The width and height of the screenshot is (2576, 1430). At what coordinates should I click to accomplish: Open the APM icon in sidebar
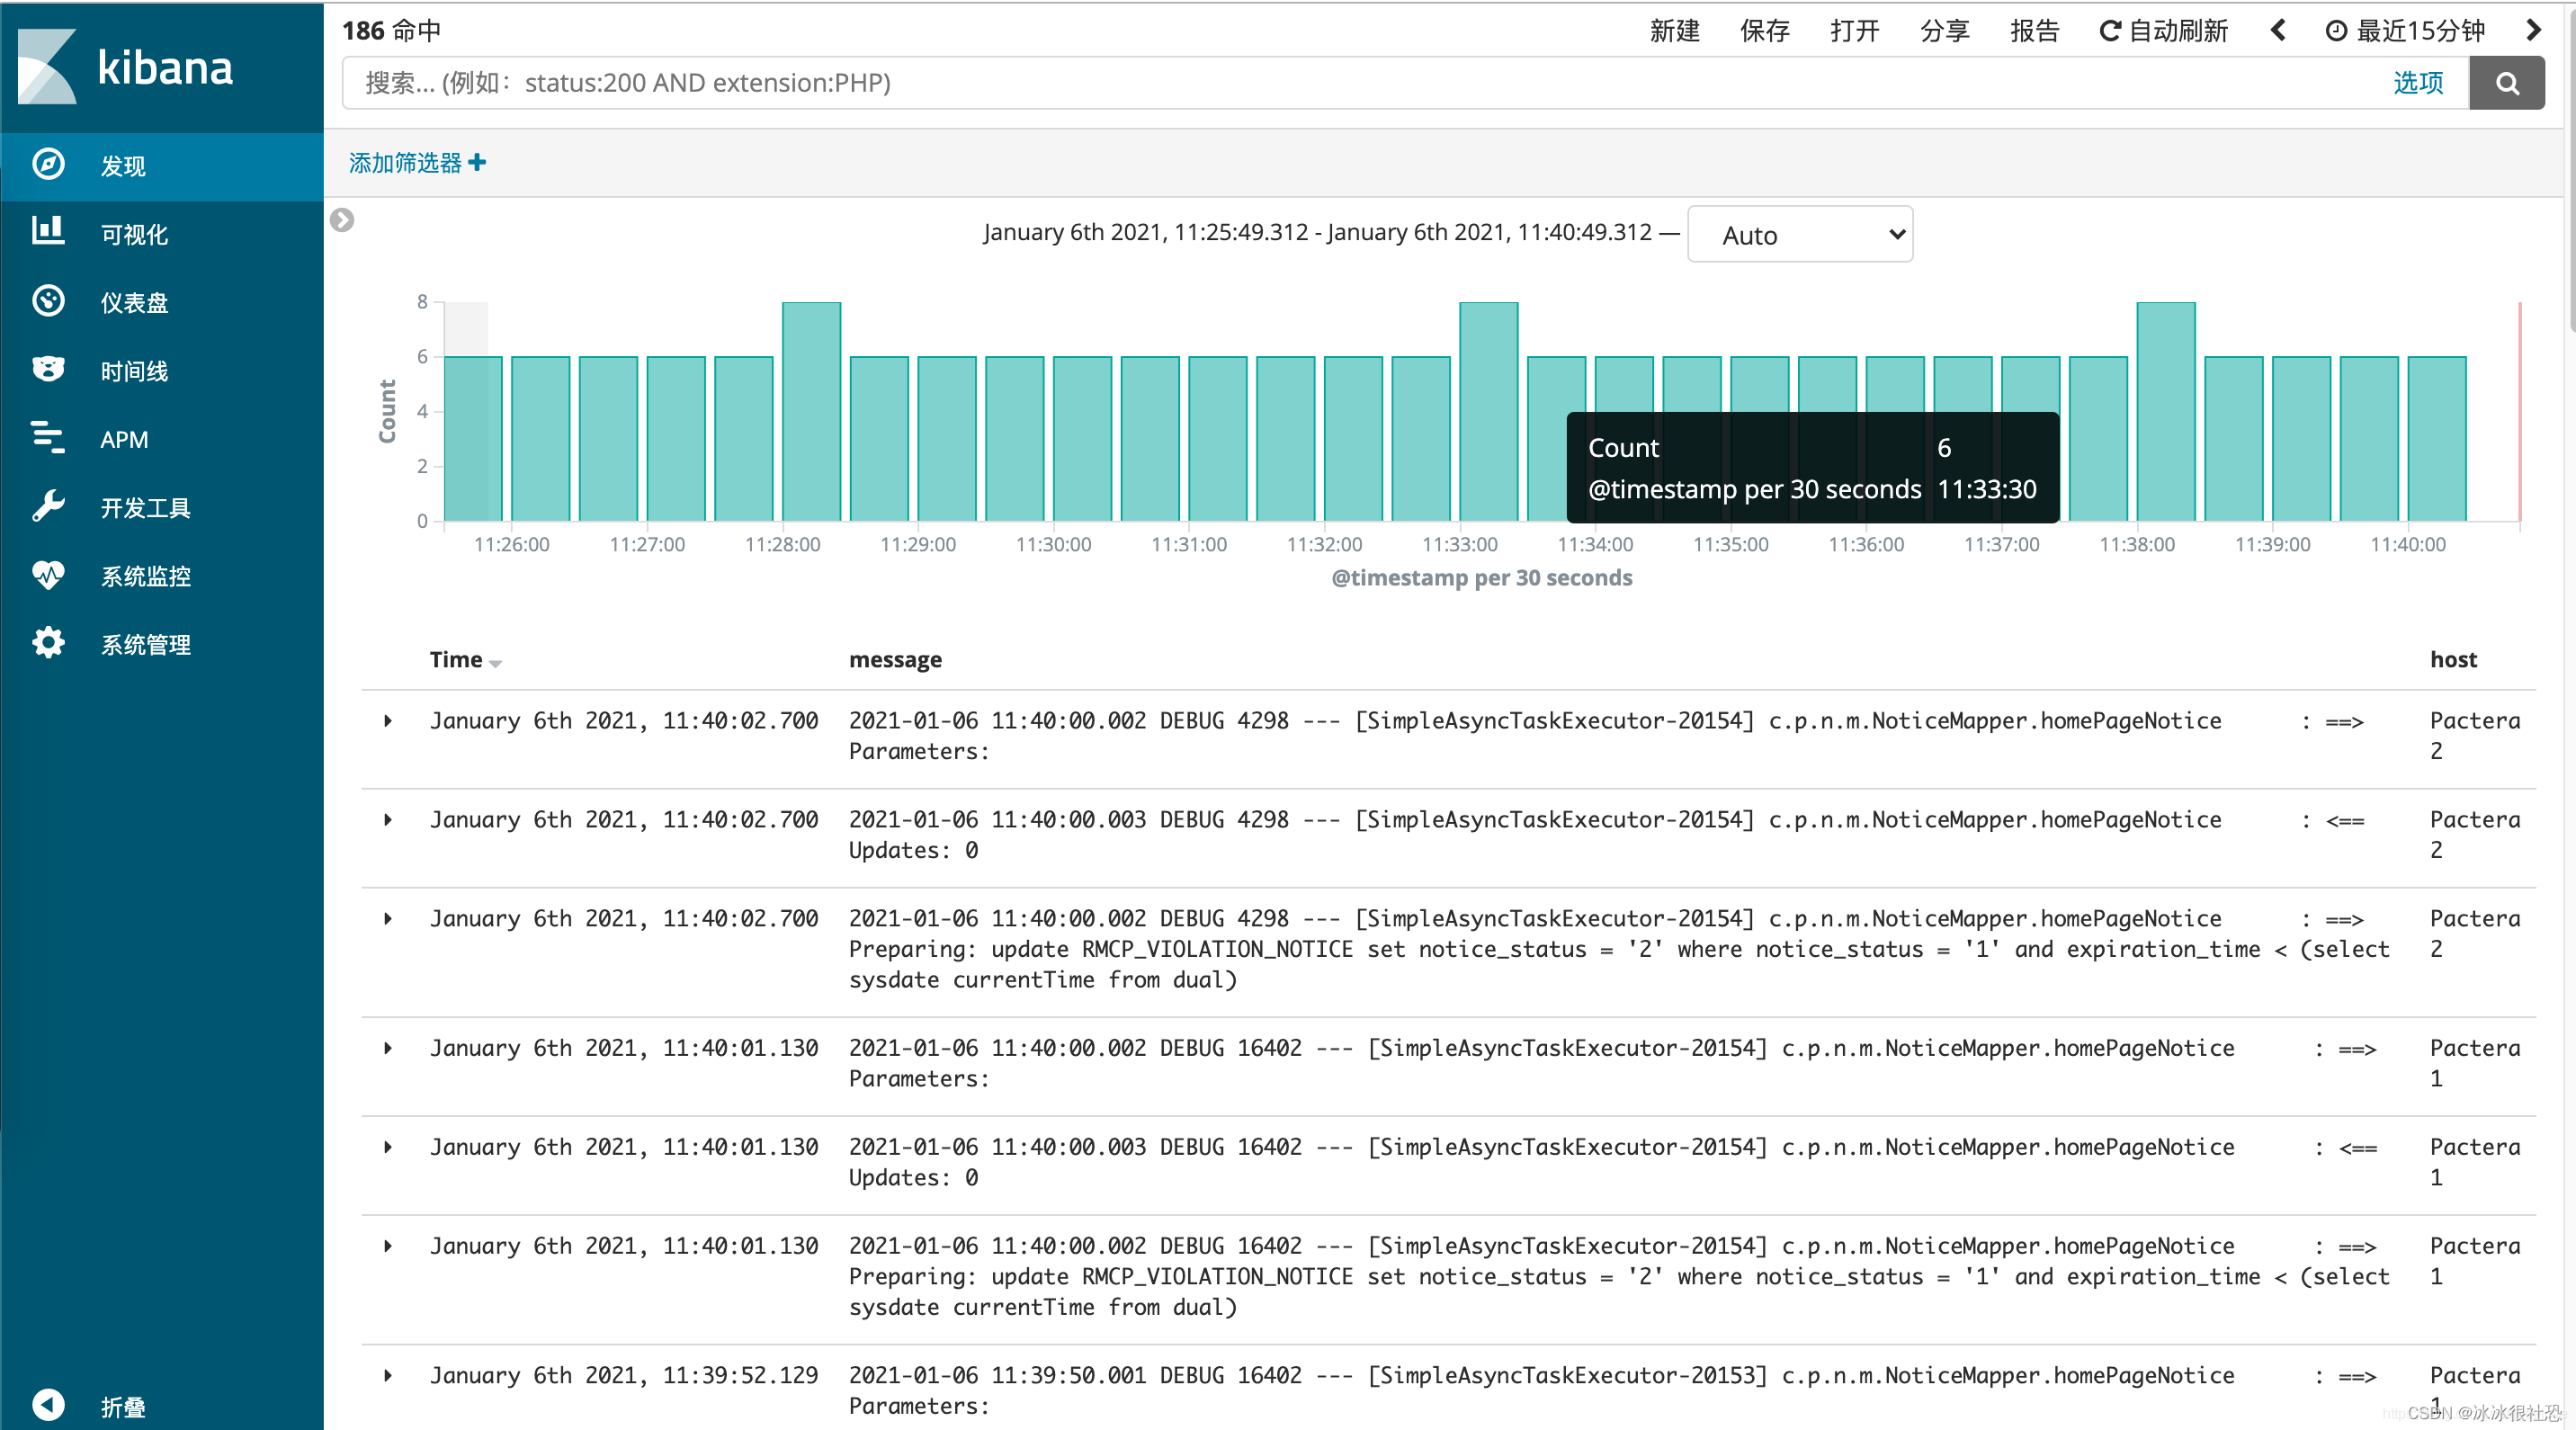click(x=48, y=438)
